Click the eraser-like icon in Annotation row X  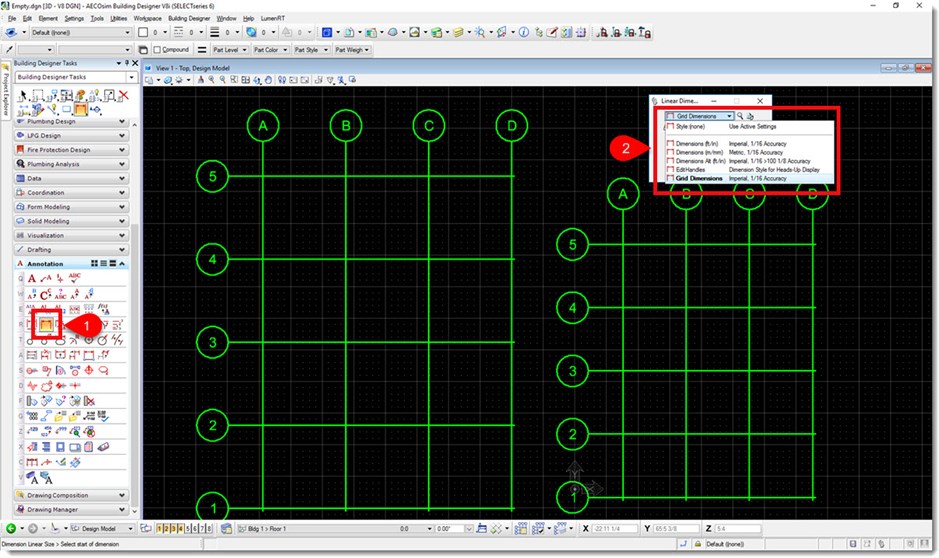tap(103, 447)
